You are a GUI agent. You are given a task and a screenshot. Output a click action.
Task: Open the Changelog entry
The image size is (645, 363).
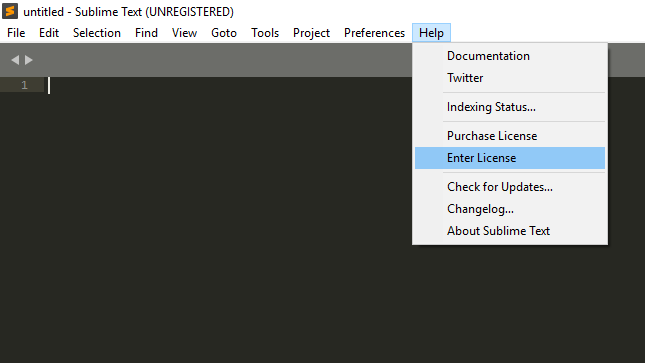pyautogui.click(x=510, y=209)
